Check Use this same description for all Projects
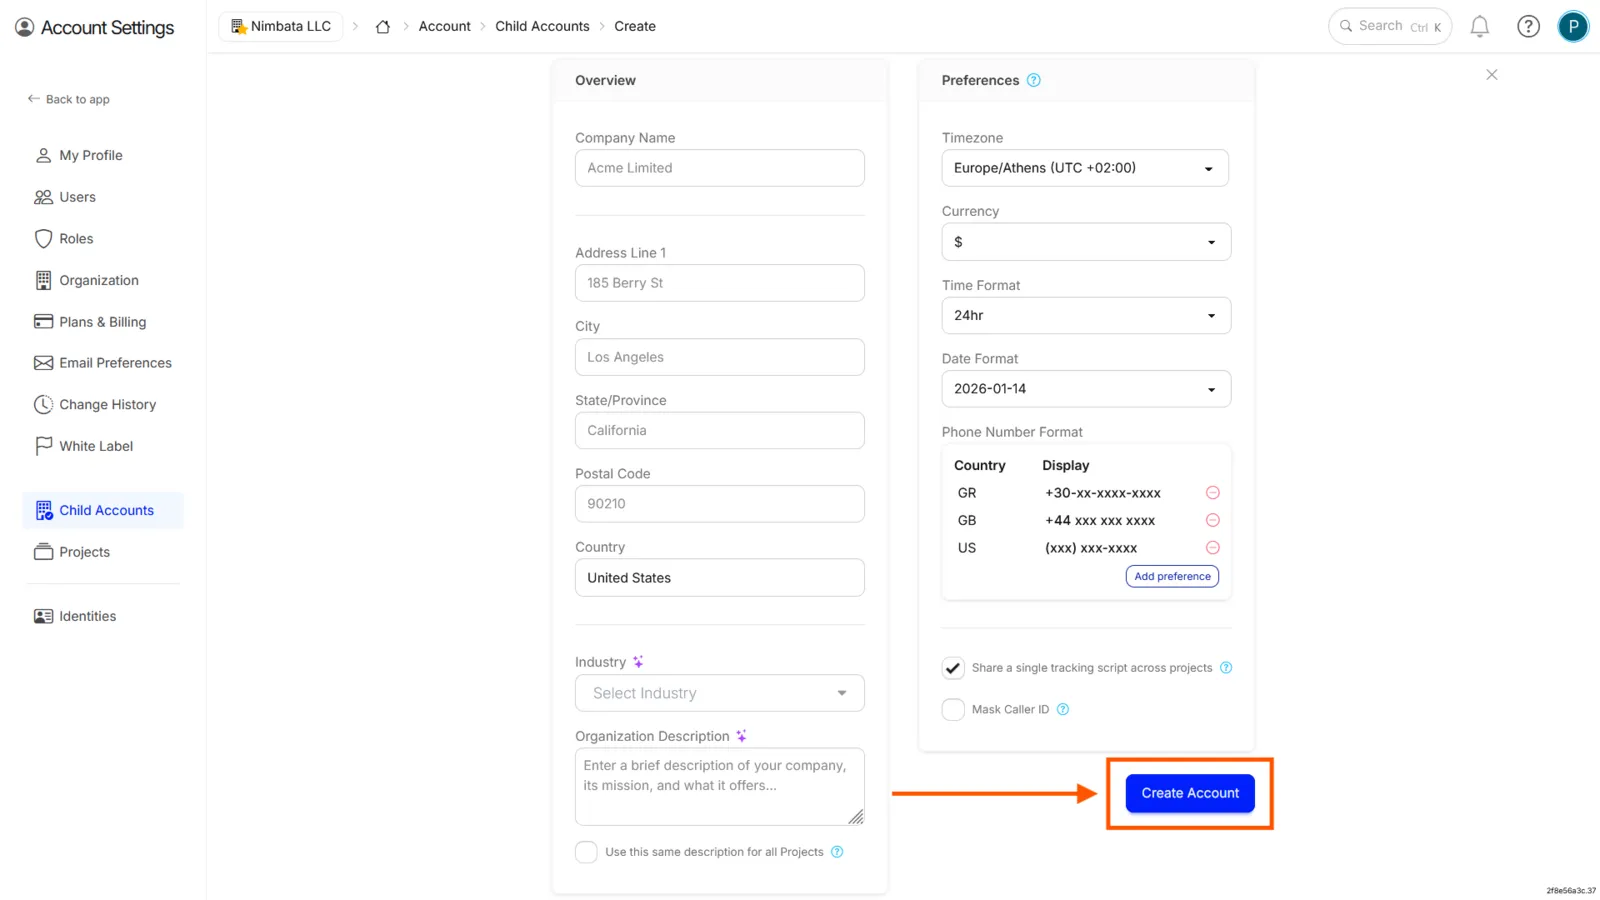Image resolution: width=1600 pixels, height=900 pixels. [586, 852]
